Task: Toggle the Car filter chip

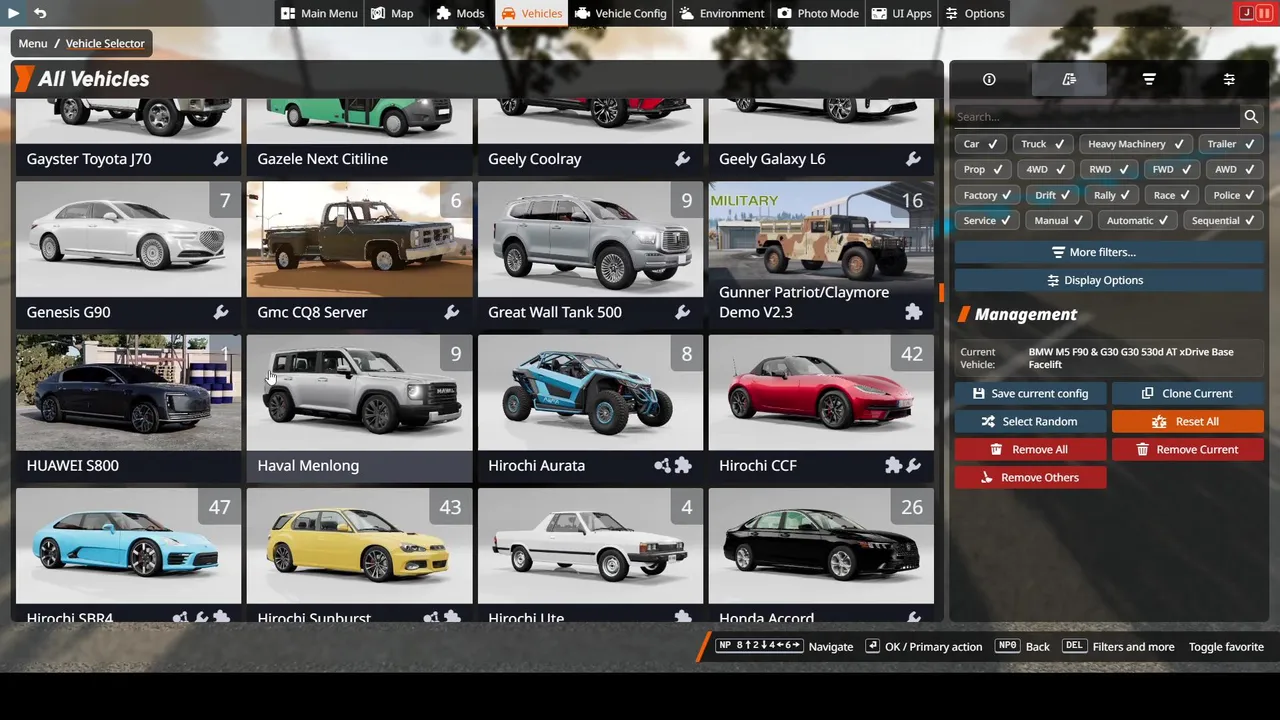Action: tap(981, 144)
